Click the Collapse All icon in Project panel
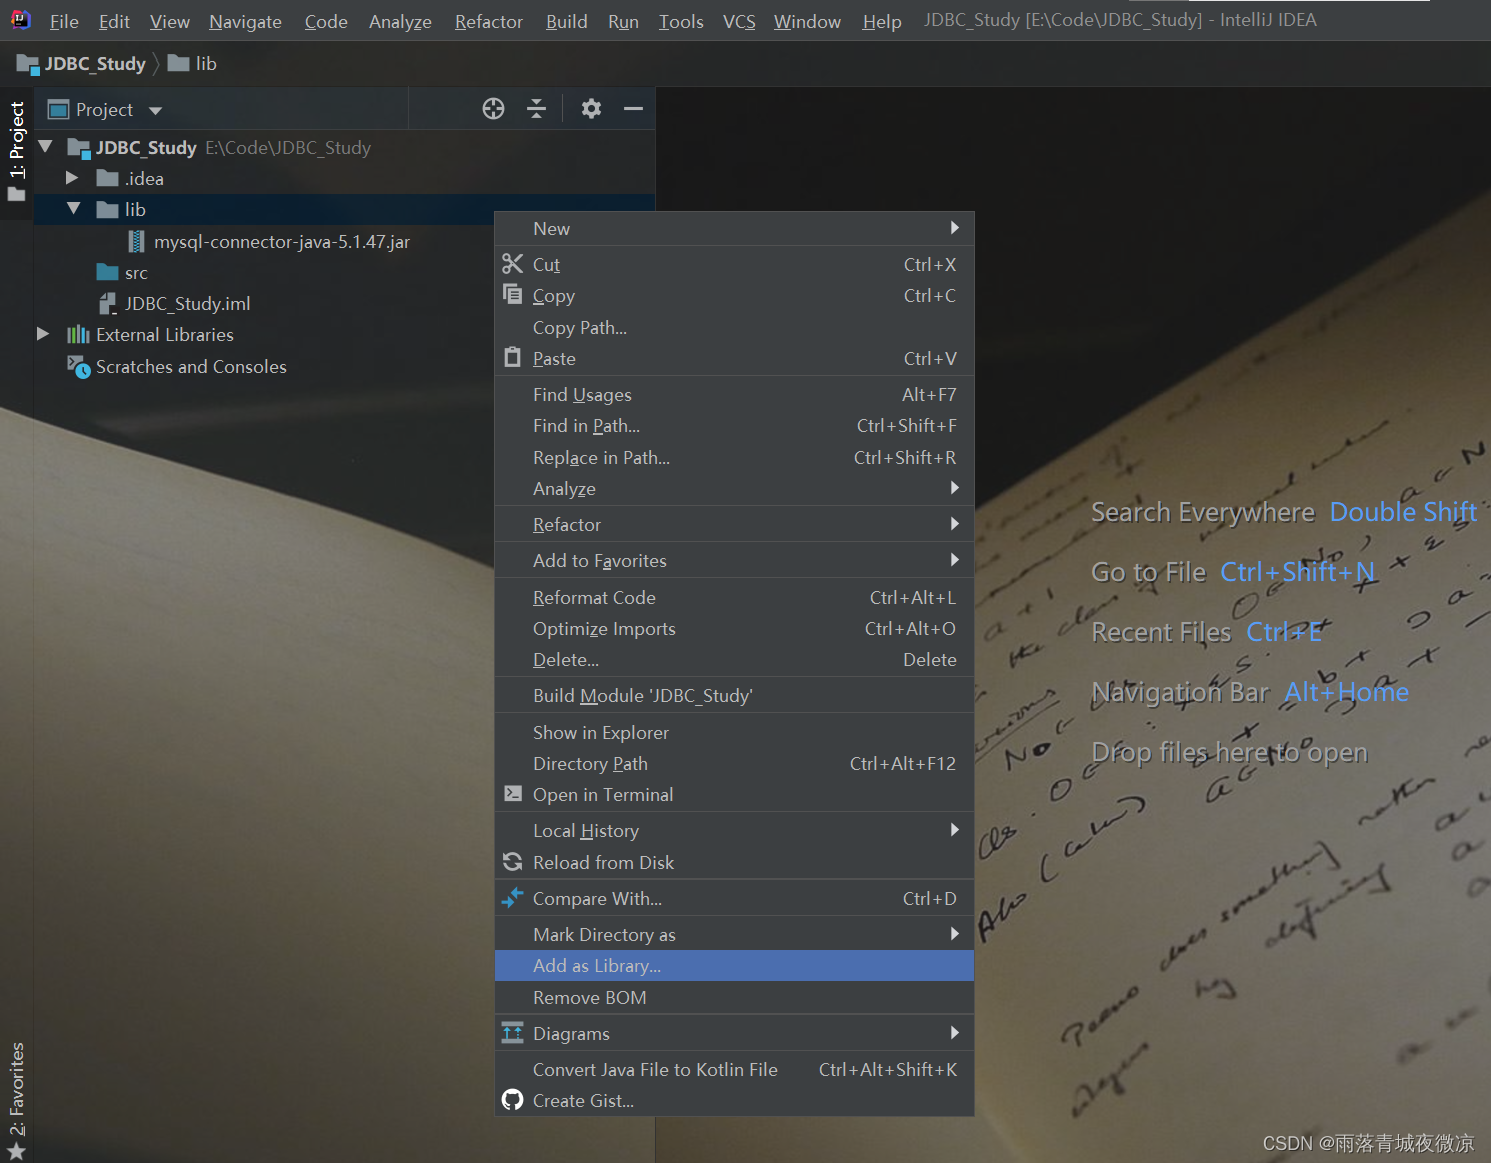This screenshot has height=1163, width=1491. click(537, 109)
